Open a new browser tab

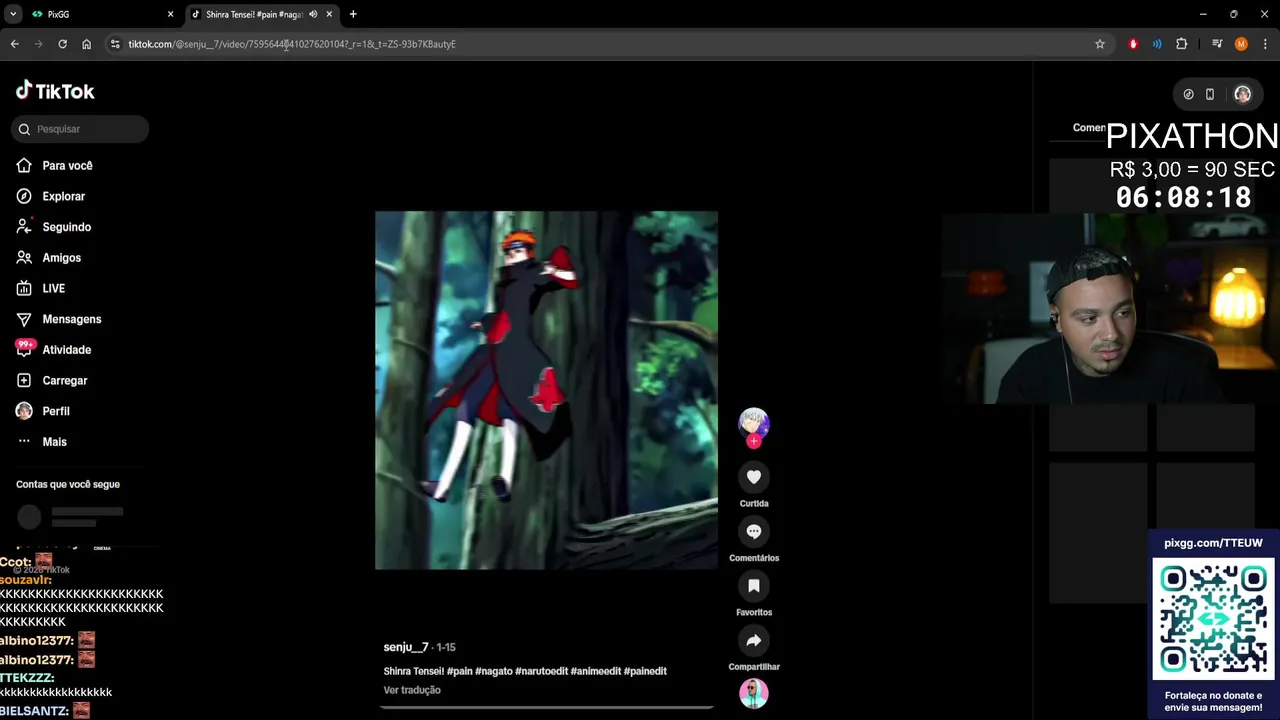[x=353, y=14]
